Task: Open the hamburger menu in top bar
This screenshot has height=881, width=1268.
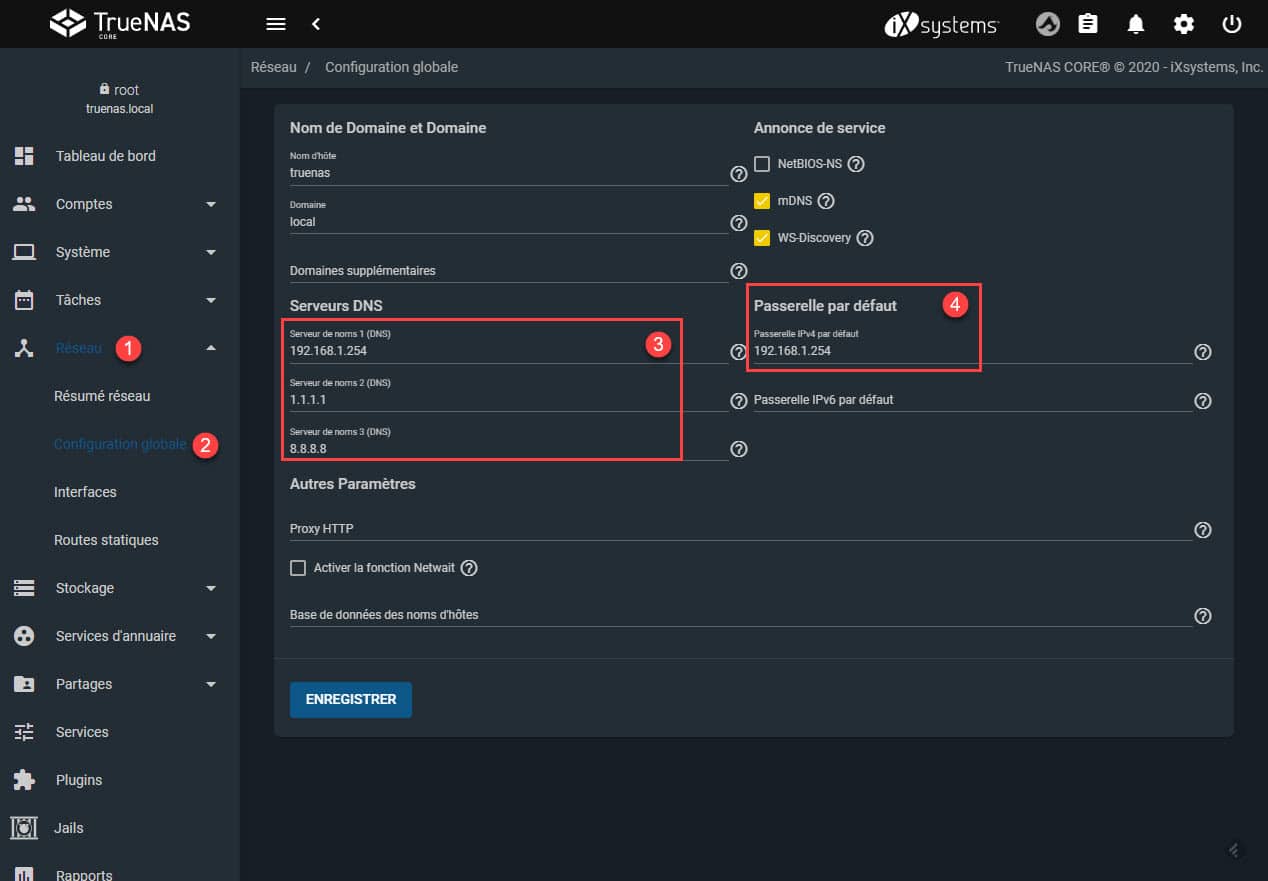Action: [276, 24]
